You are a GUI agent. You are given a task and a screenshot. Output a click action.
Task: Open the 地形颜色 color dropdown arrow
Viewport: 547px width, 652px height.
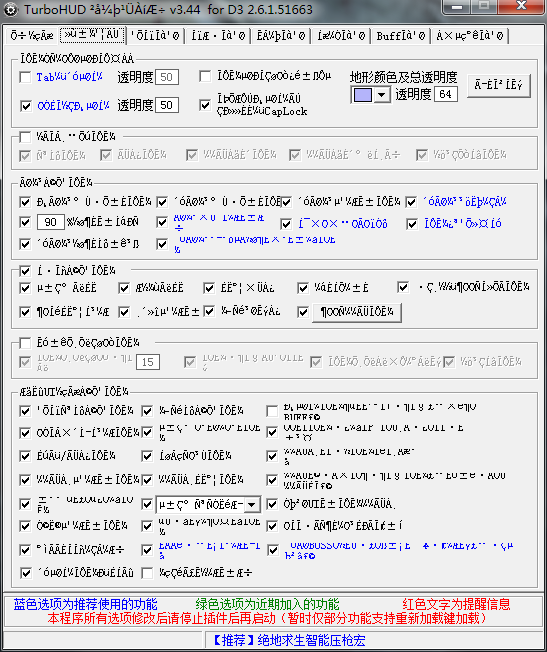tap(381, 95)
